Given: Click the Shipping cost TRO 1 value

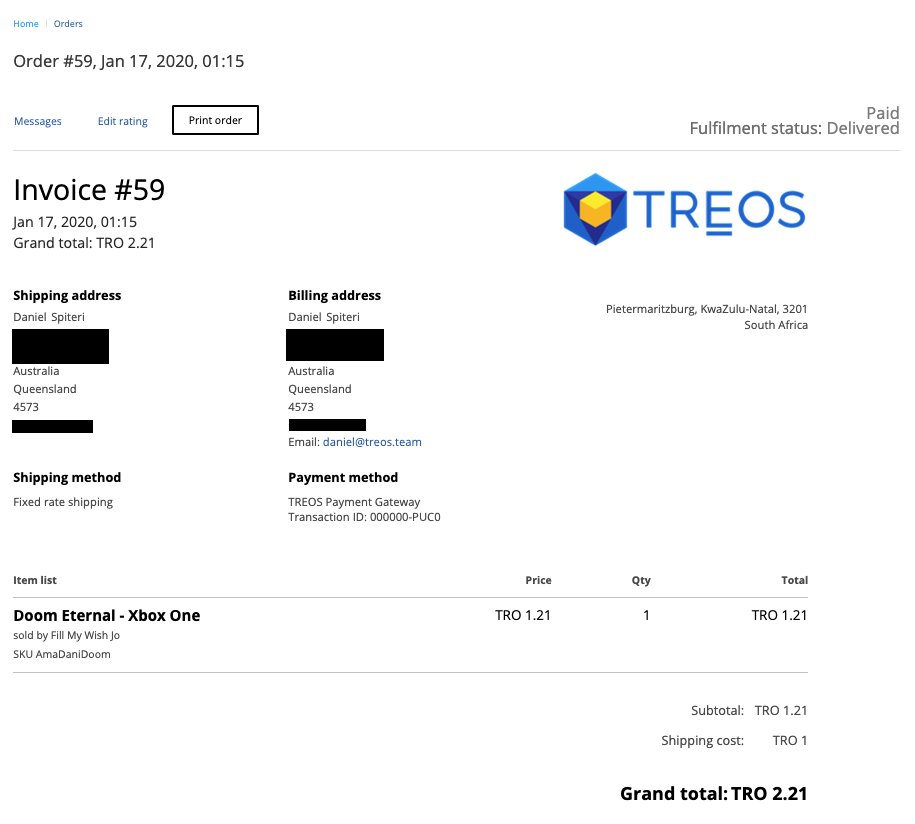Looking at the screenshot, I should click(790, 741).
